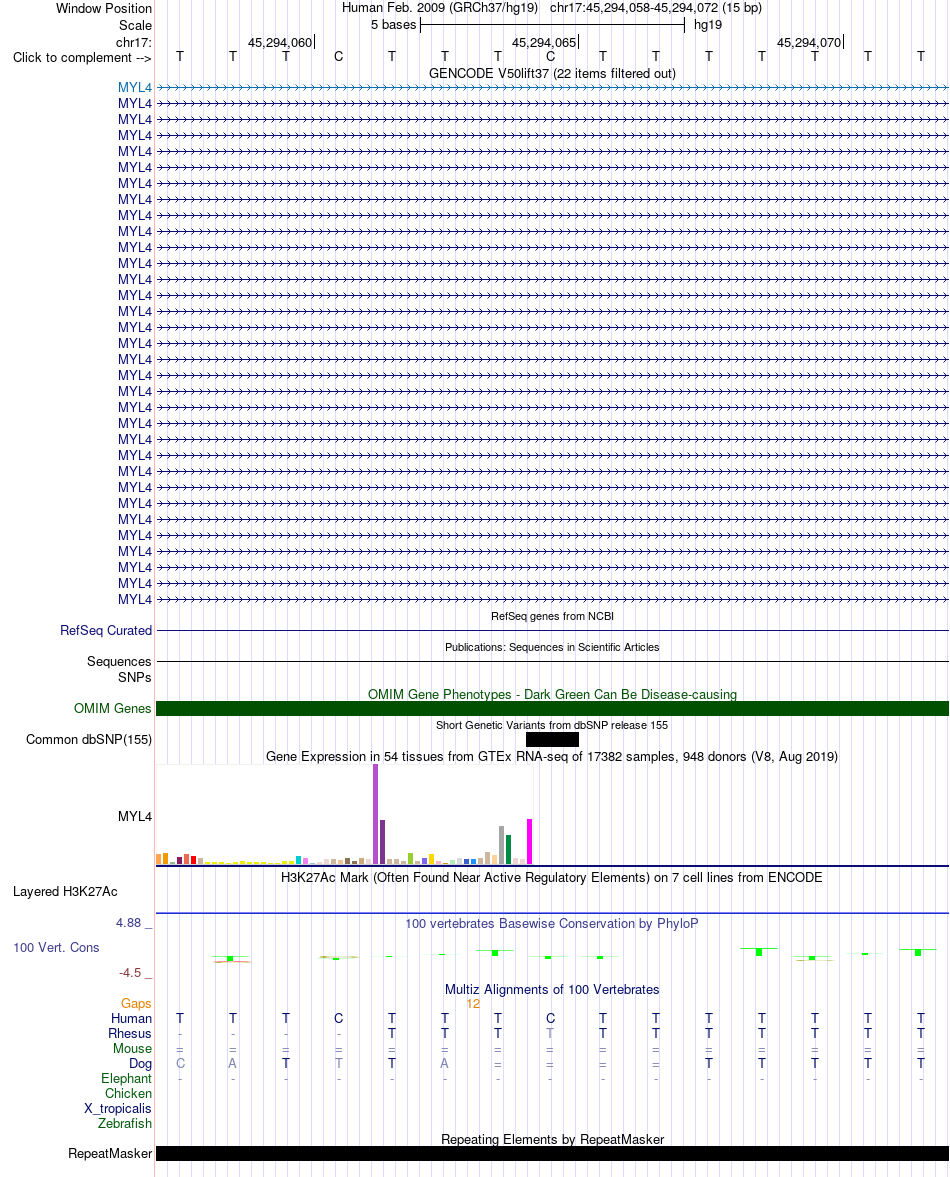Click the Zebrafish alignment row label
Viewport: 950px width, 1177px height.
click(125, 1124)
